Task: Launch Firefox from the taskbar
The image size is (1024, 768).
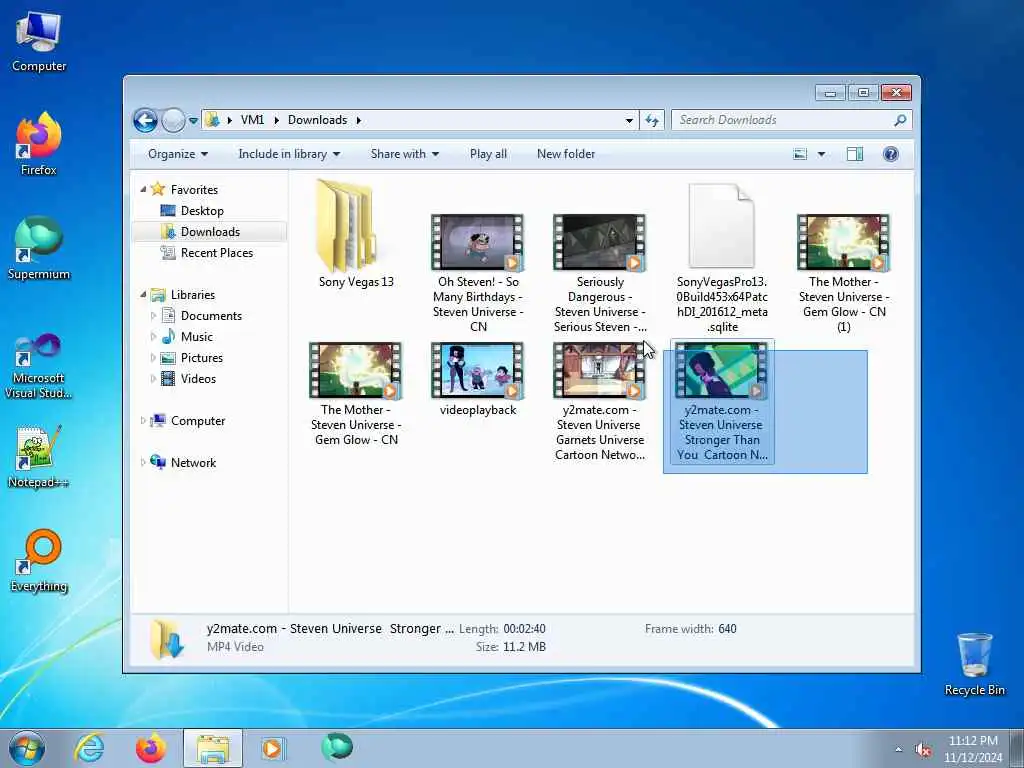Action: (x=150, y=748)
